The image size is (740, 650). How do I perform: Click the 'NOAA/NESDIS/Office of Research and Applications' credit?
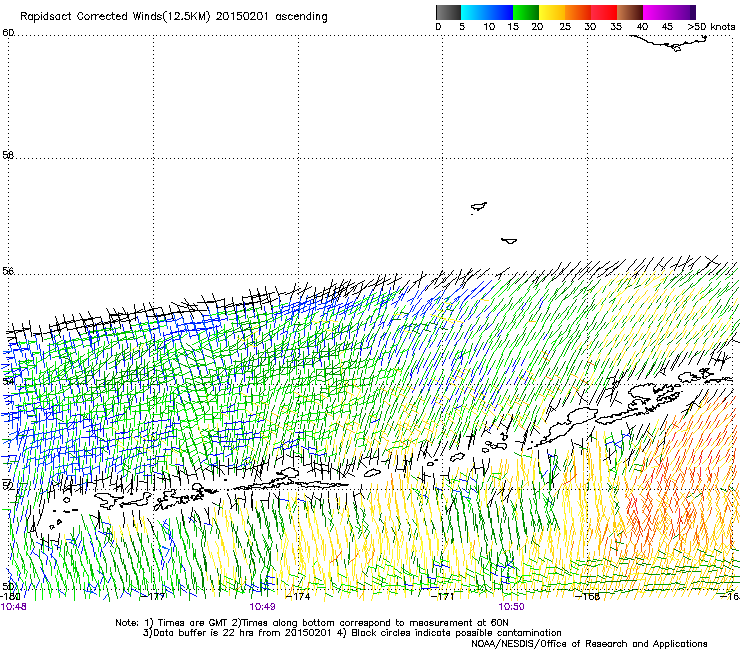point(589,644)
